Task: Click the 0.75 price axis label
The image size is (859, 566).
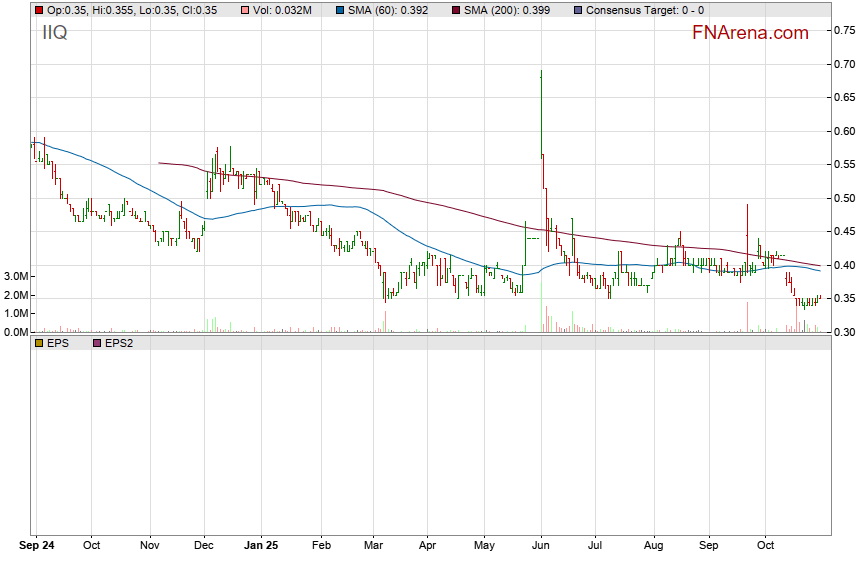Action: click(843, 31)
